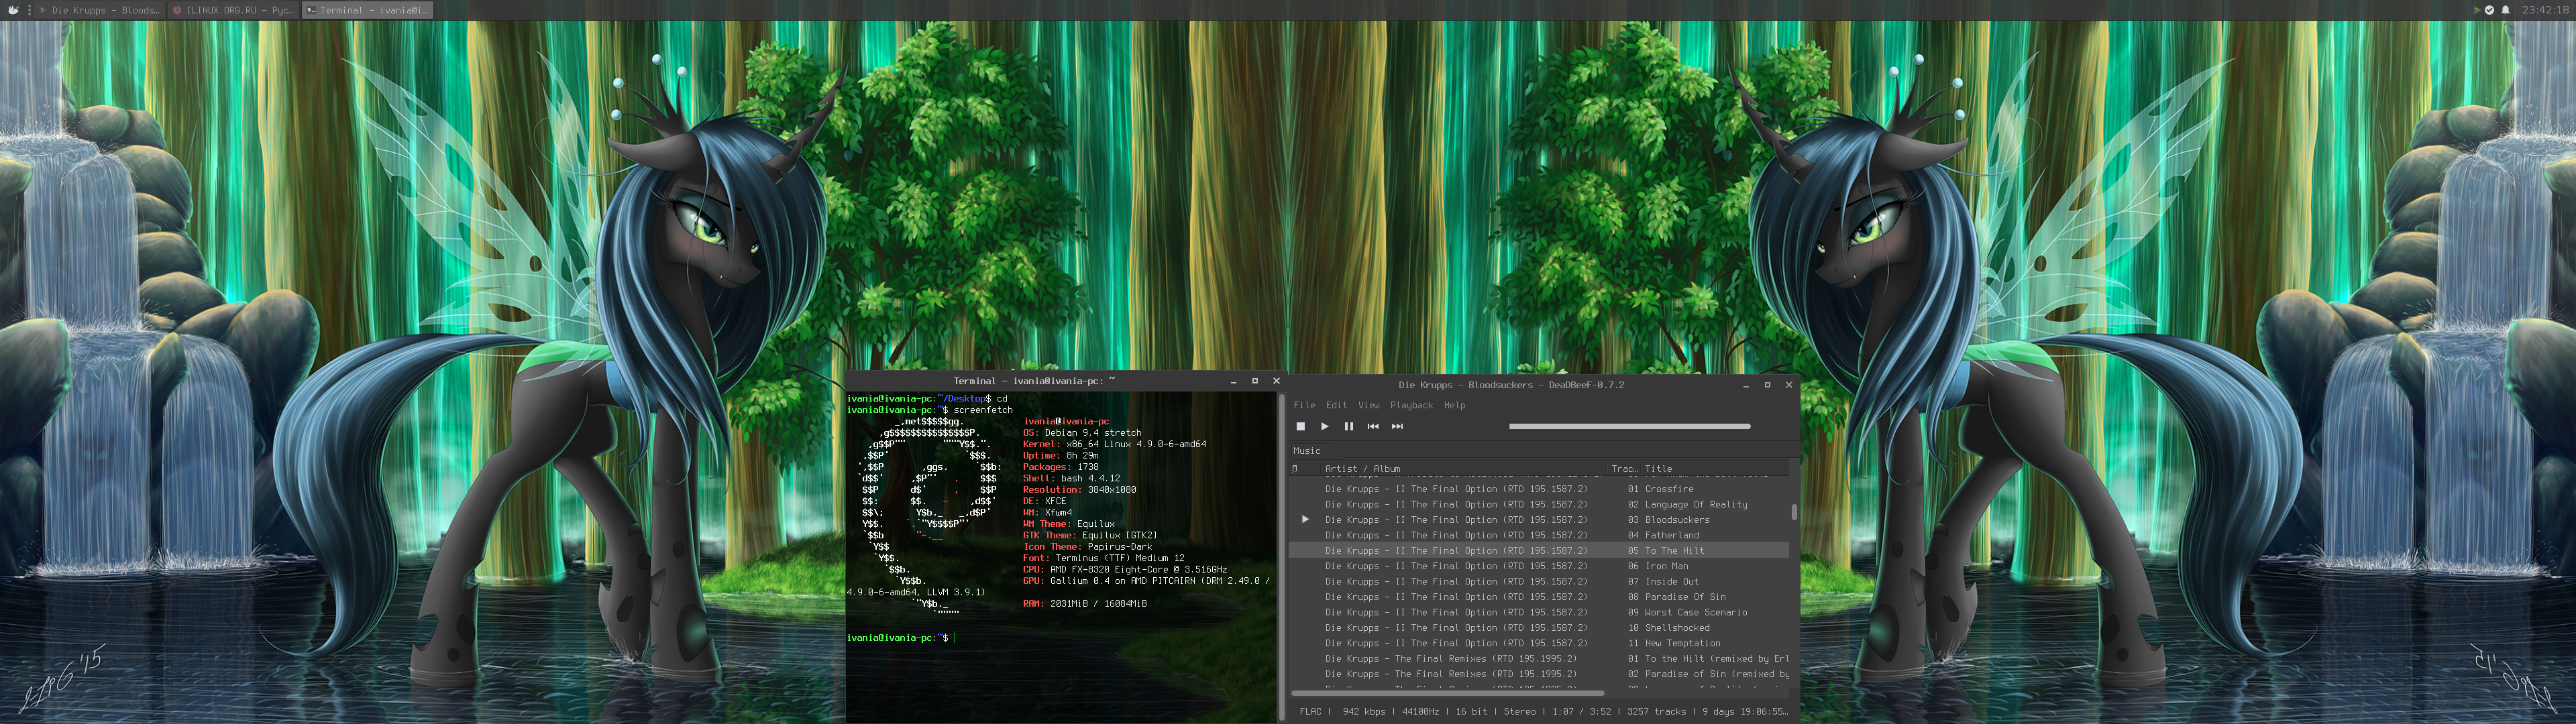
Task: Select track 06 Iron Man
Action: [x=1538, y=566]
